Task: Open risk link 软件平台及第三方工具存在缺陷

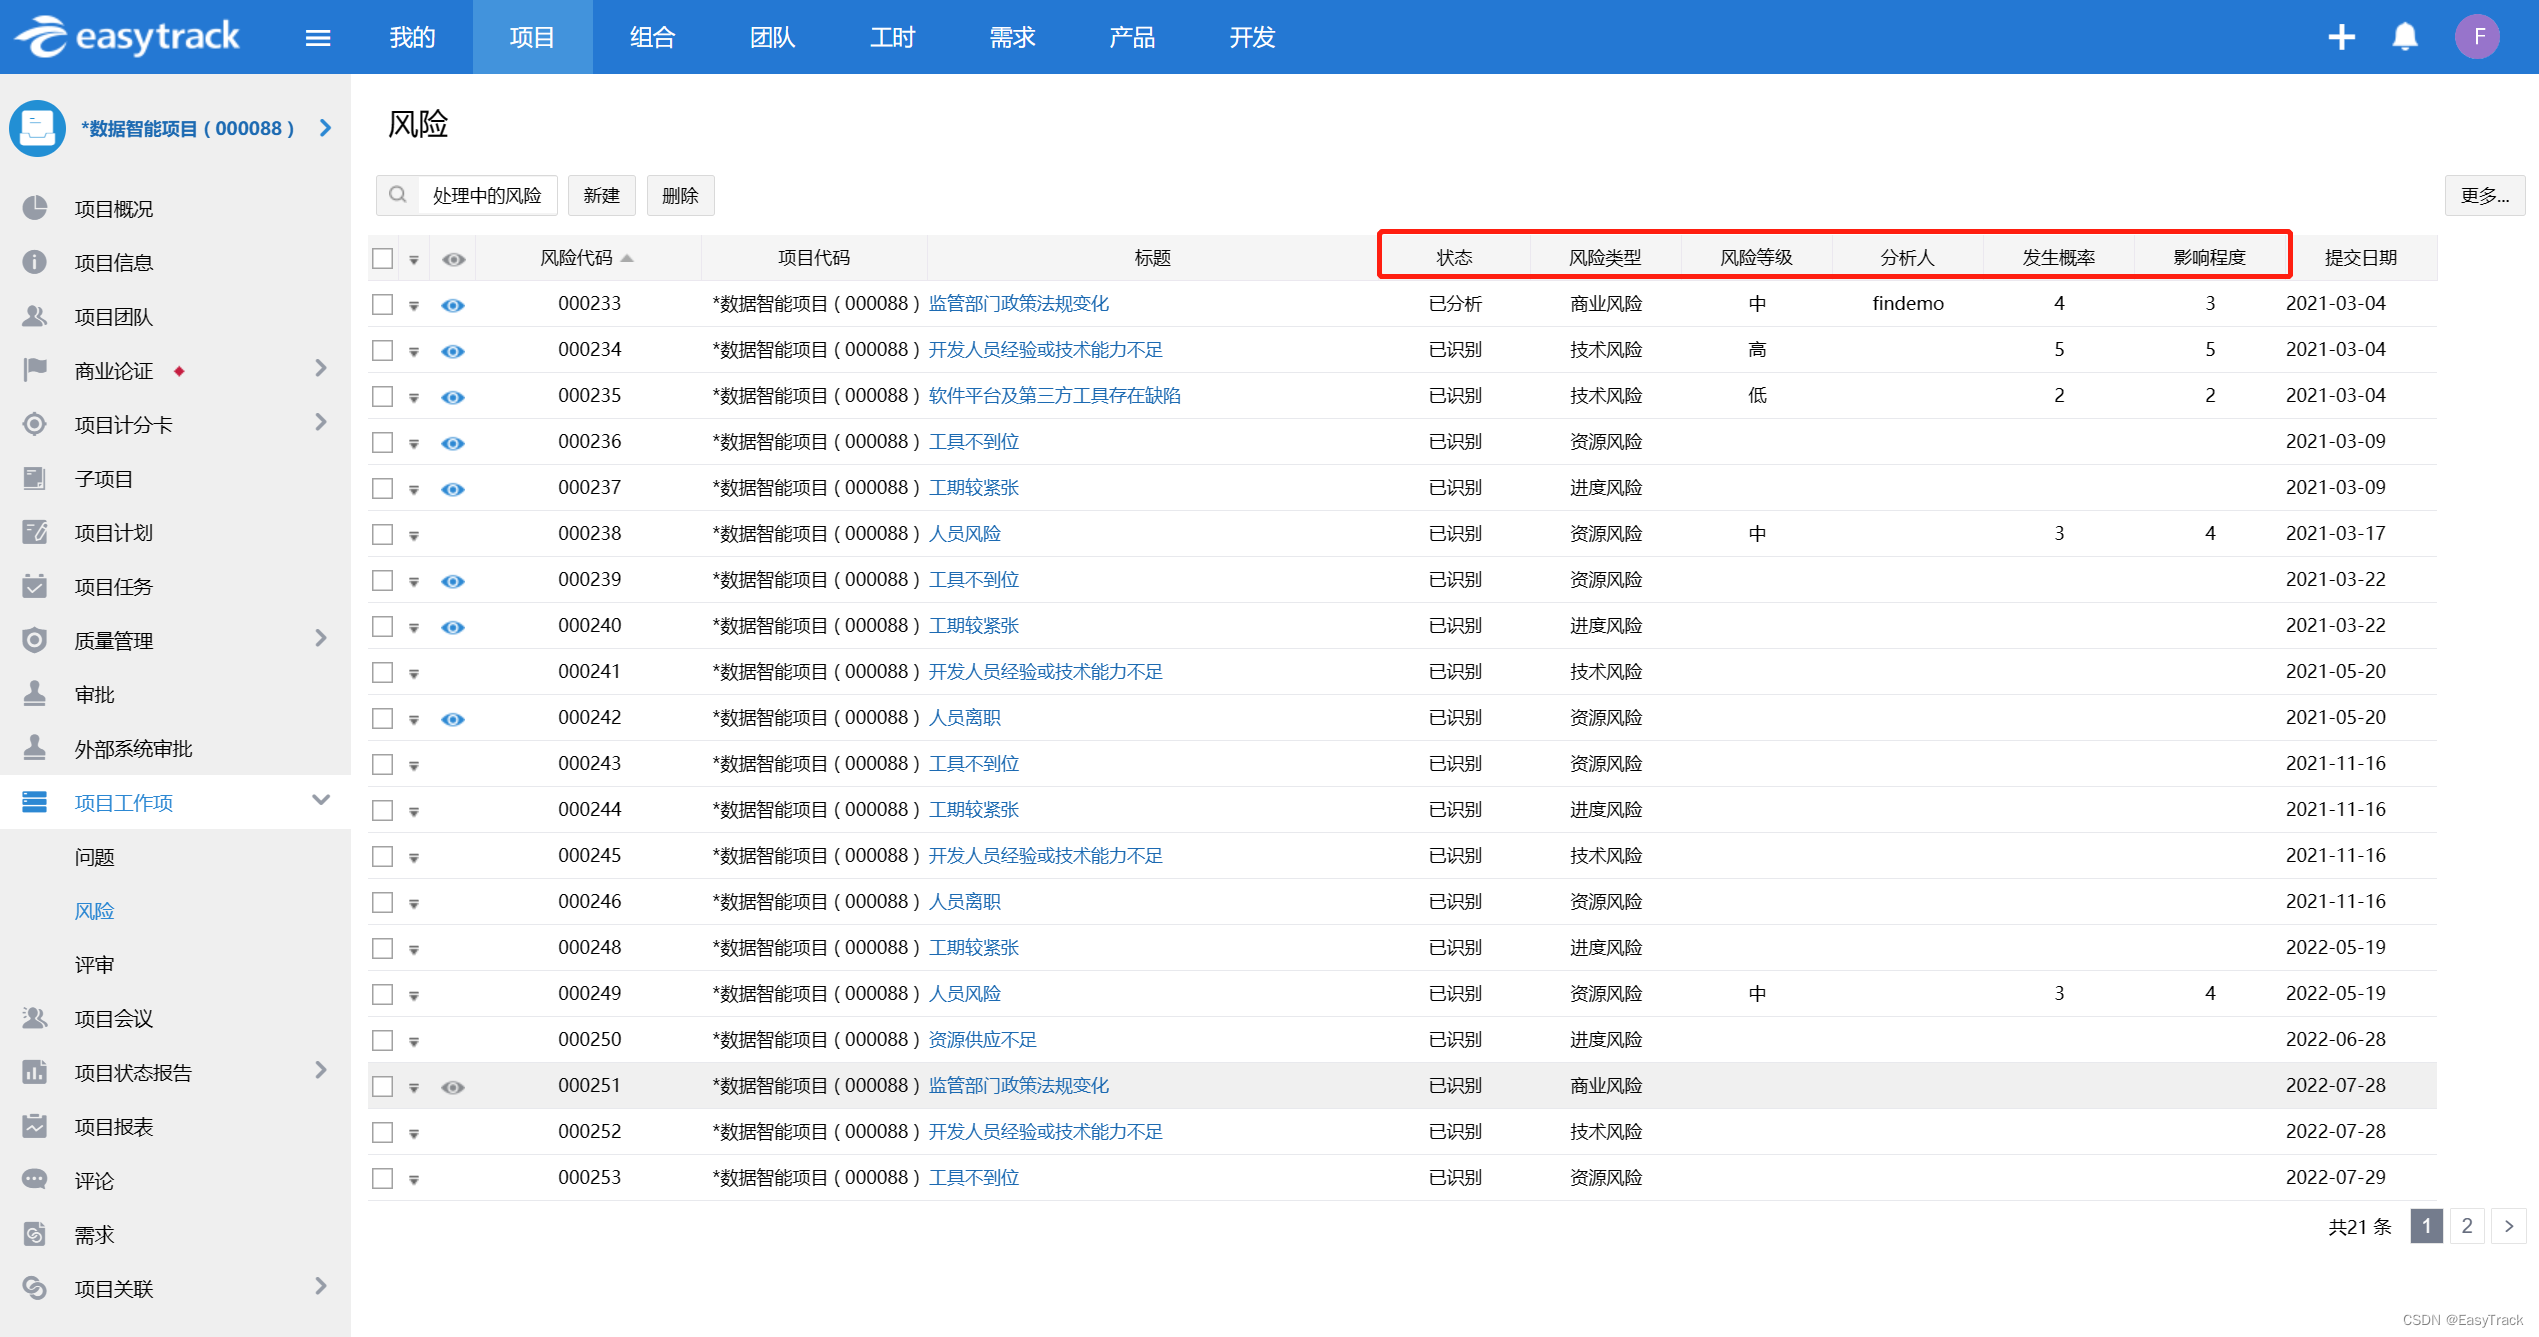Action: coord(1054,396)
